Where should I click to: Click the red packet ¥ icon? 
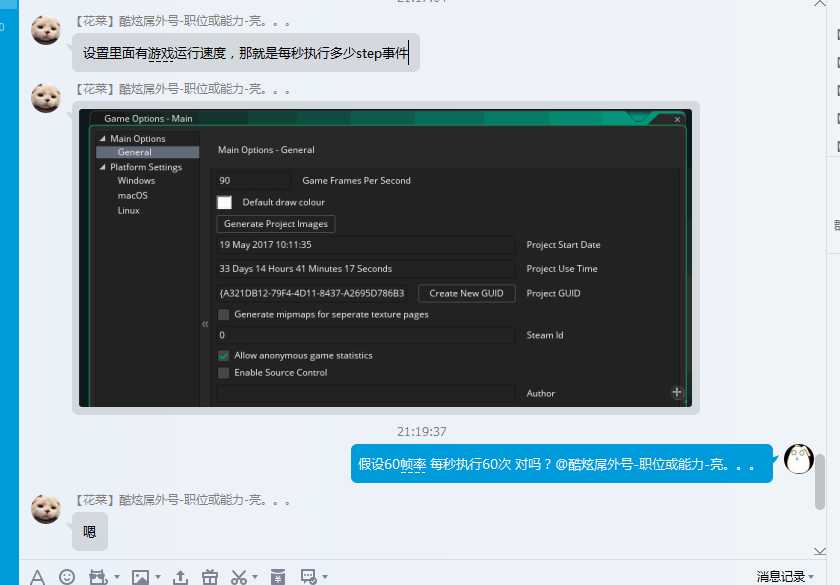click(x=278, y=577)
